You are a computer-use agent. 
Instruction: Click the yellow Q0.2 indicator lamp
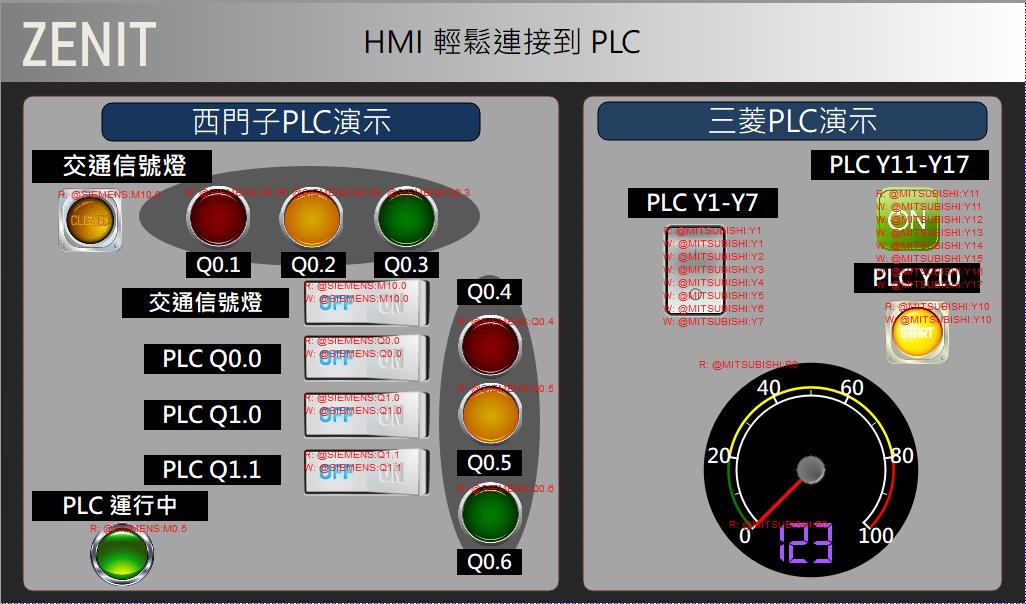click(x=312, y=217)
